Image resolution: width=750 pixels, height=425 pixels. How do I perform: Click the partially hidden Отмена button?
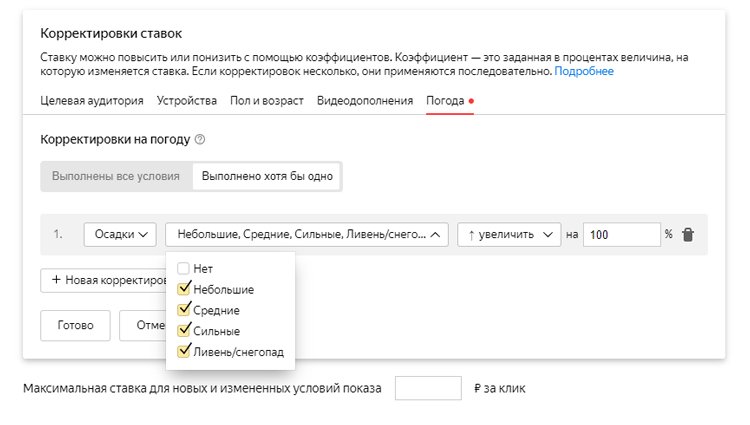tap(143, 326)
